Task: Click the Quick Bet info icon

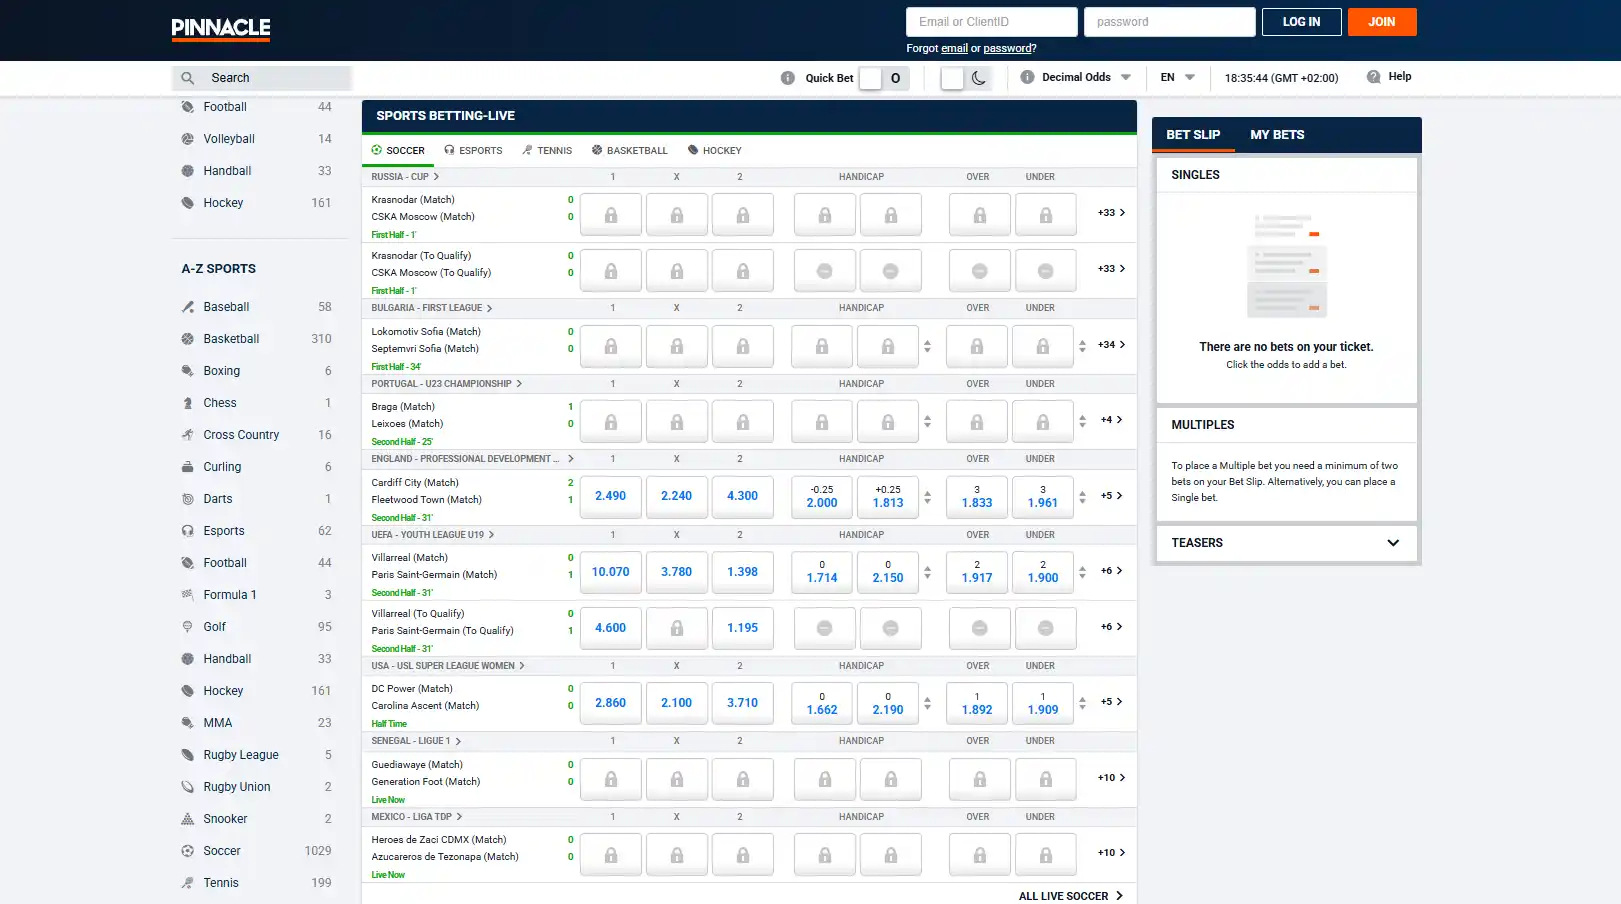Action: point(788,78)
